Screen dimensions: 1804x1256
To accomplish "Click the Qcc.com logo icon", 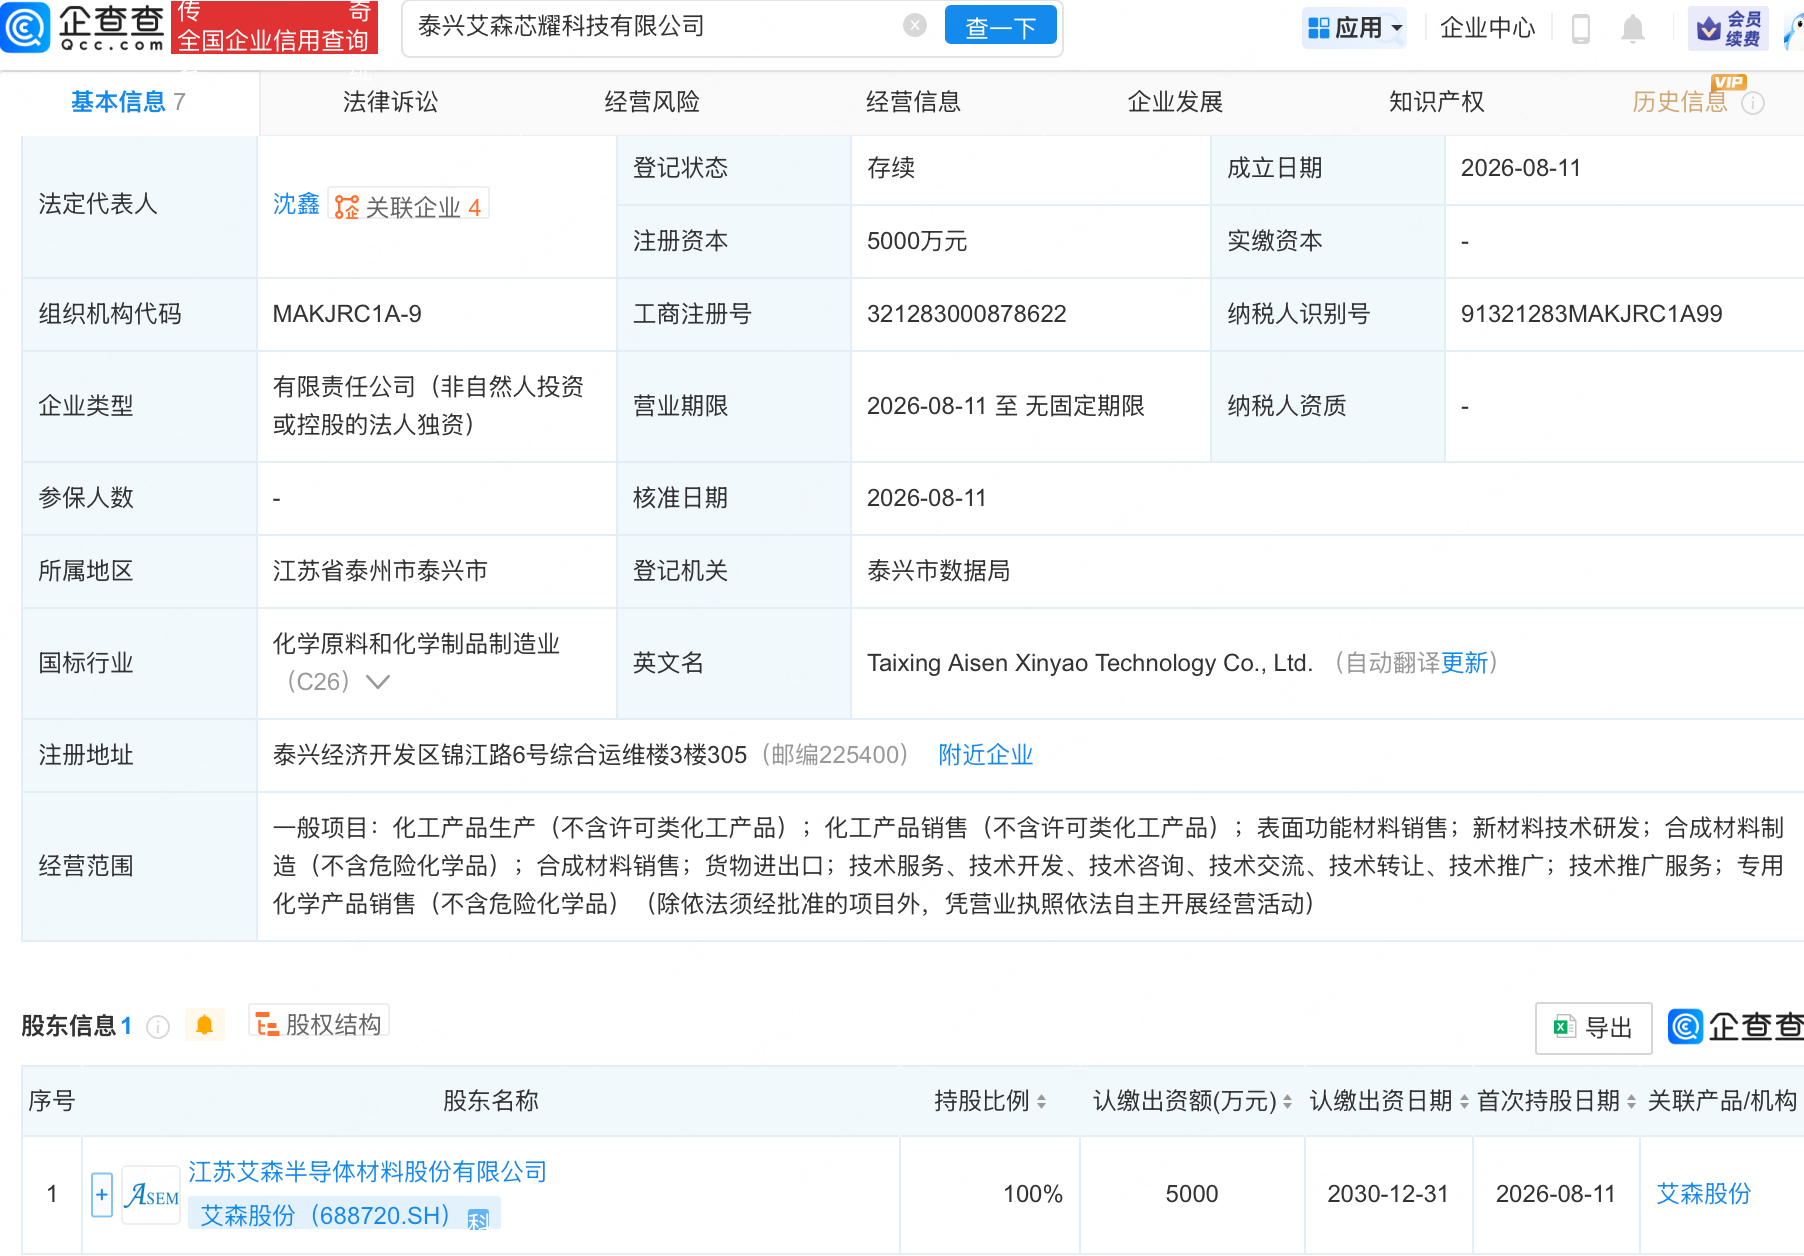I will [25, 27].
